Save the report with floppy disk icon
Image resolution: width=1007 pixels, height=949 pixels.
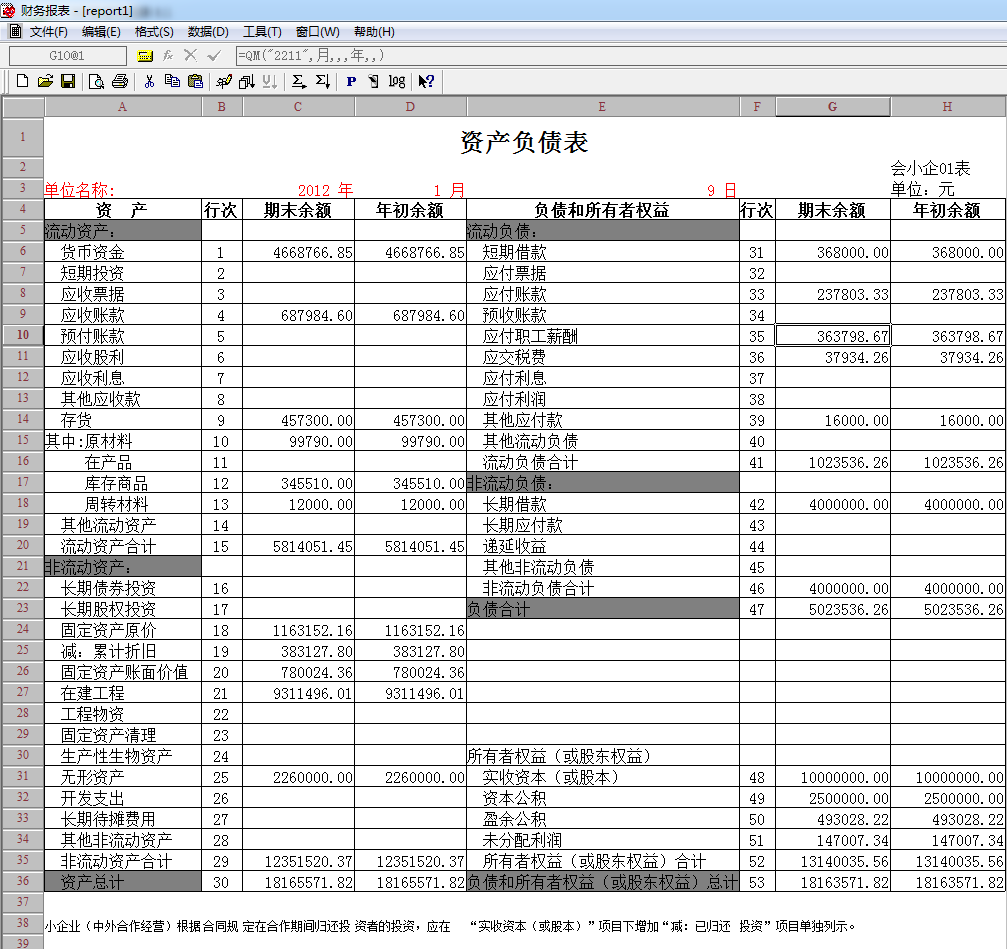68,81
